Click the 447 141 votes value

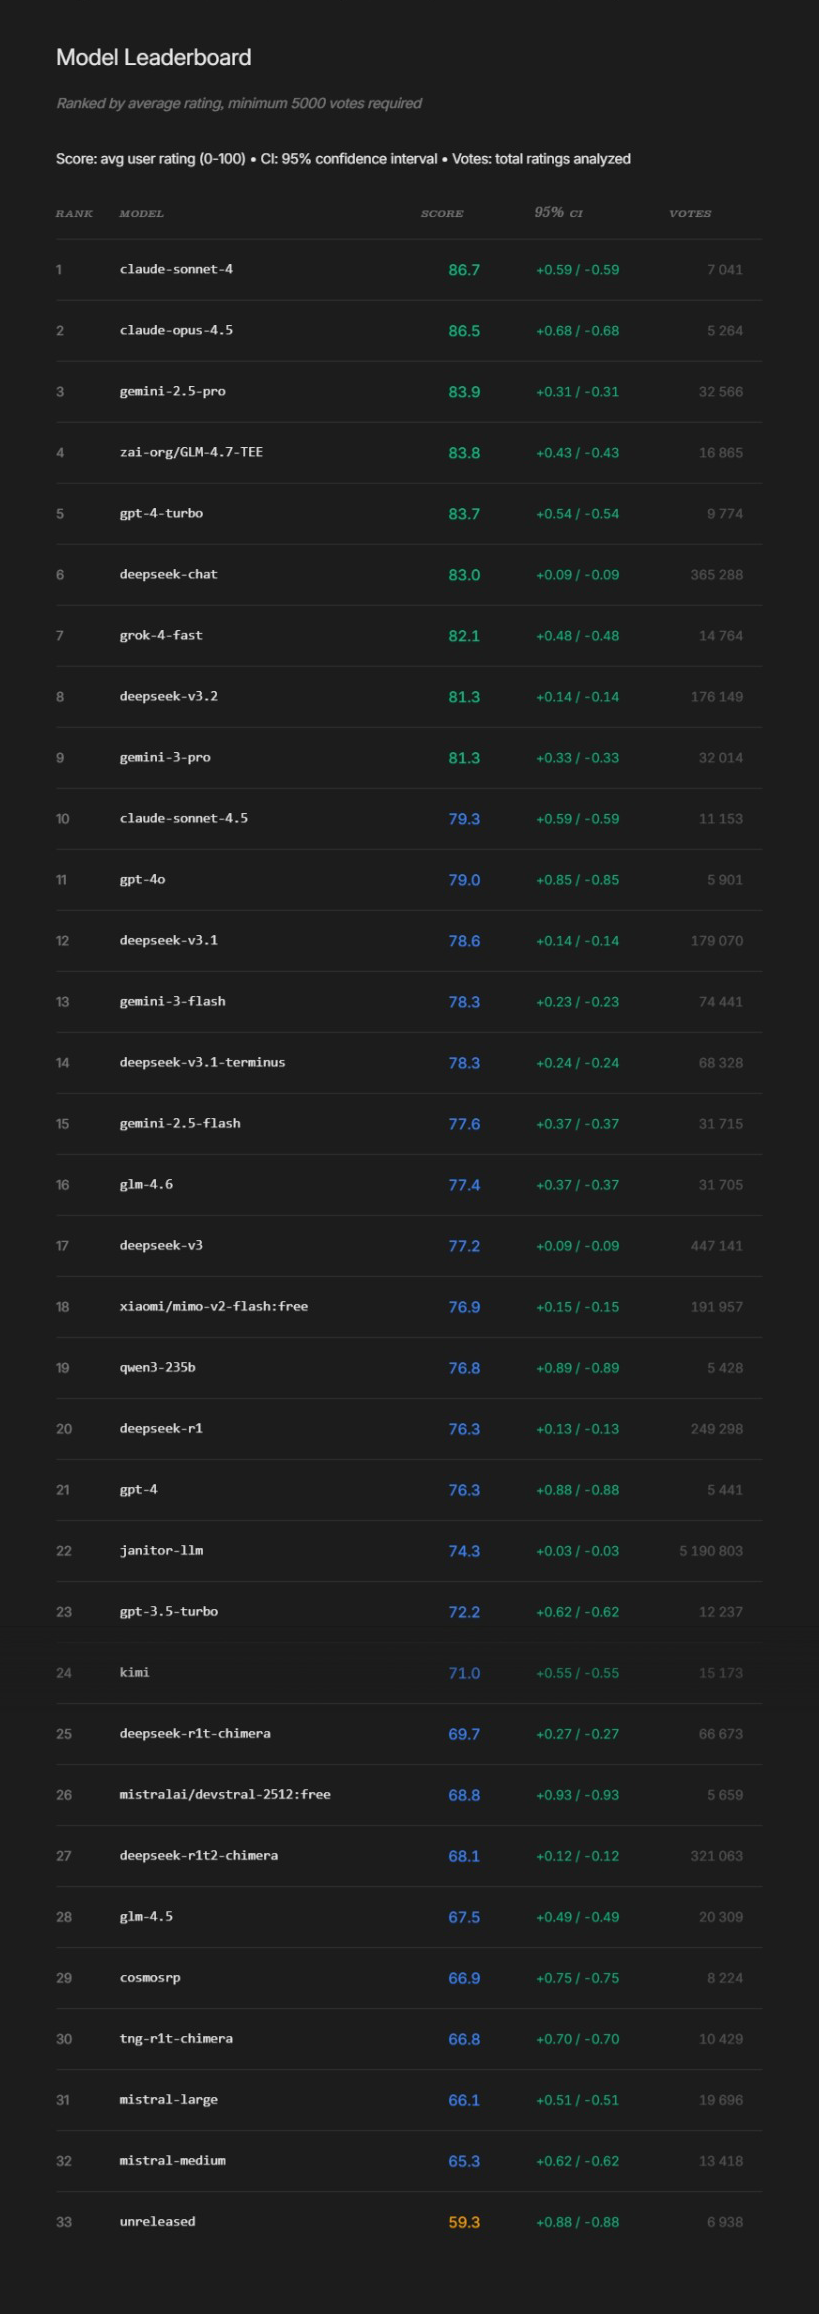pos(717,1246)
